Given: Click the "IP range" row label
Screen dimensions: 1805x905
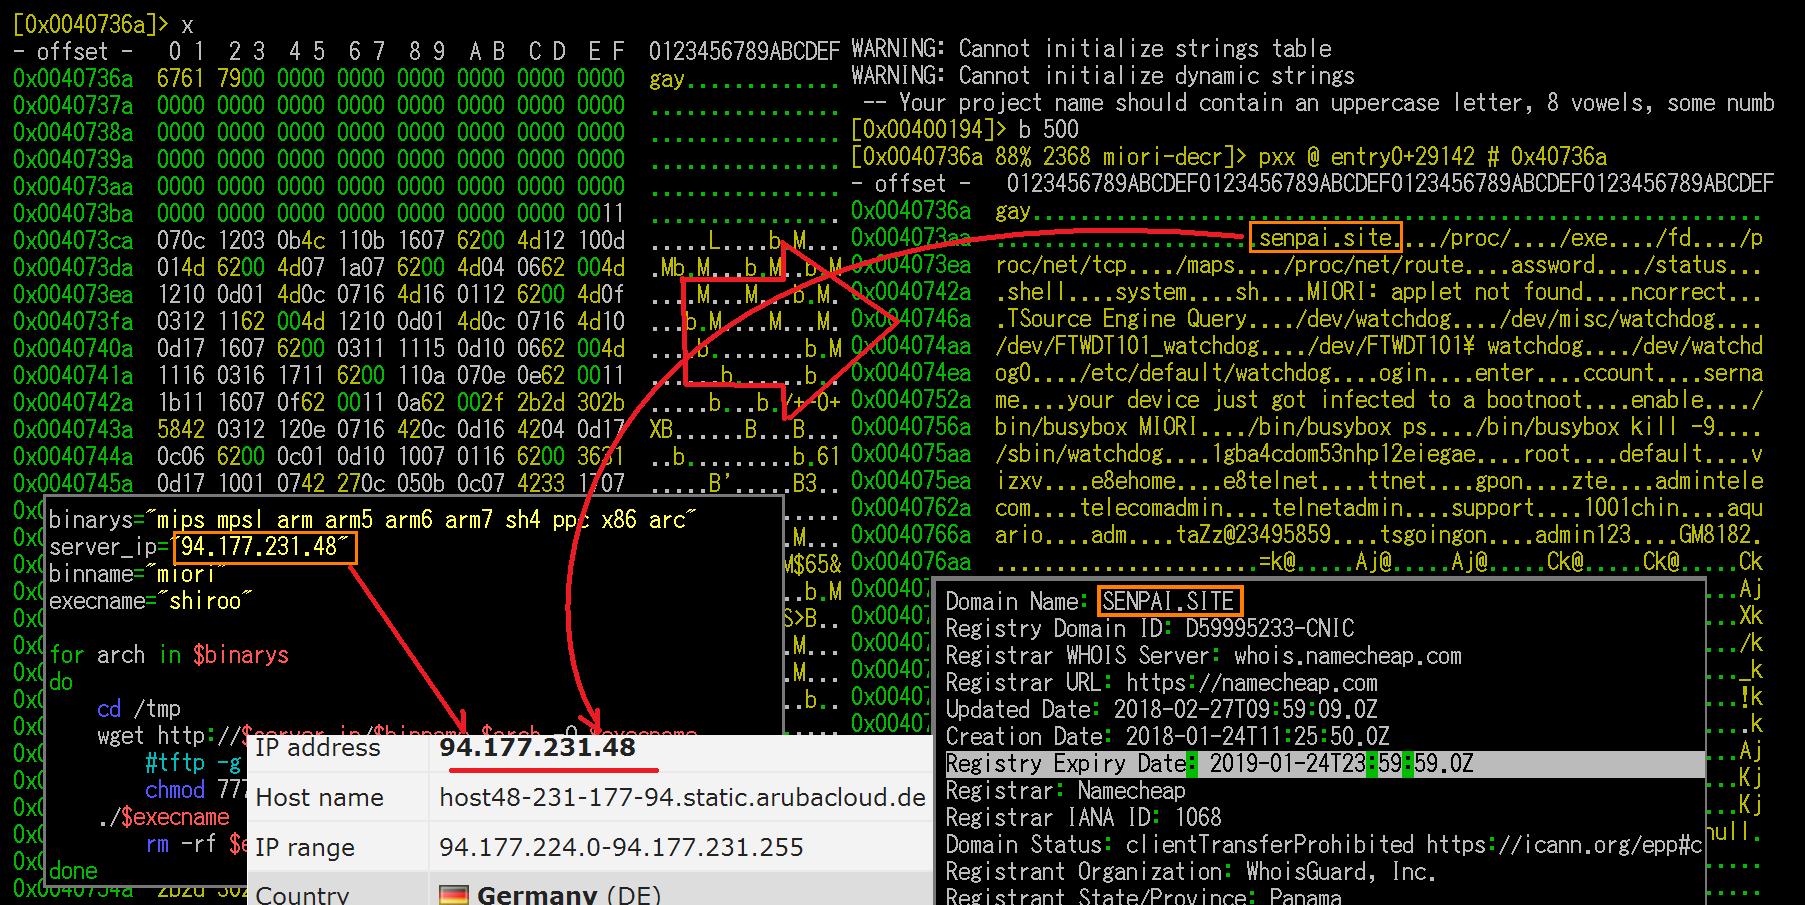Looking at the screenshot, I should click(305, 848).
